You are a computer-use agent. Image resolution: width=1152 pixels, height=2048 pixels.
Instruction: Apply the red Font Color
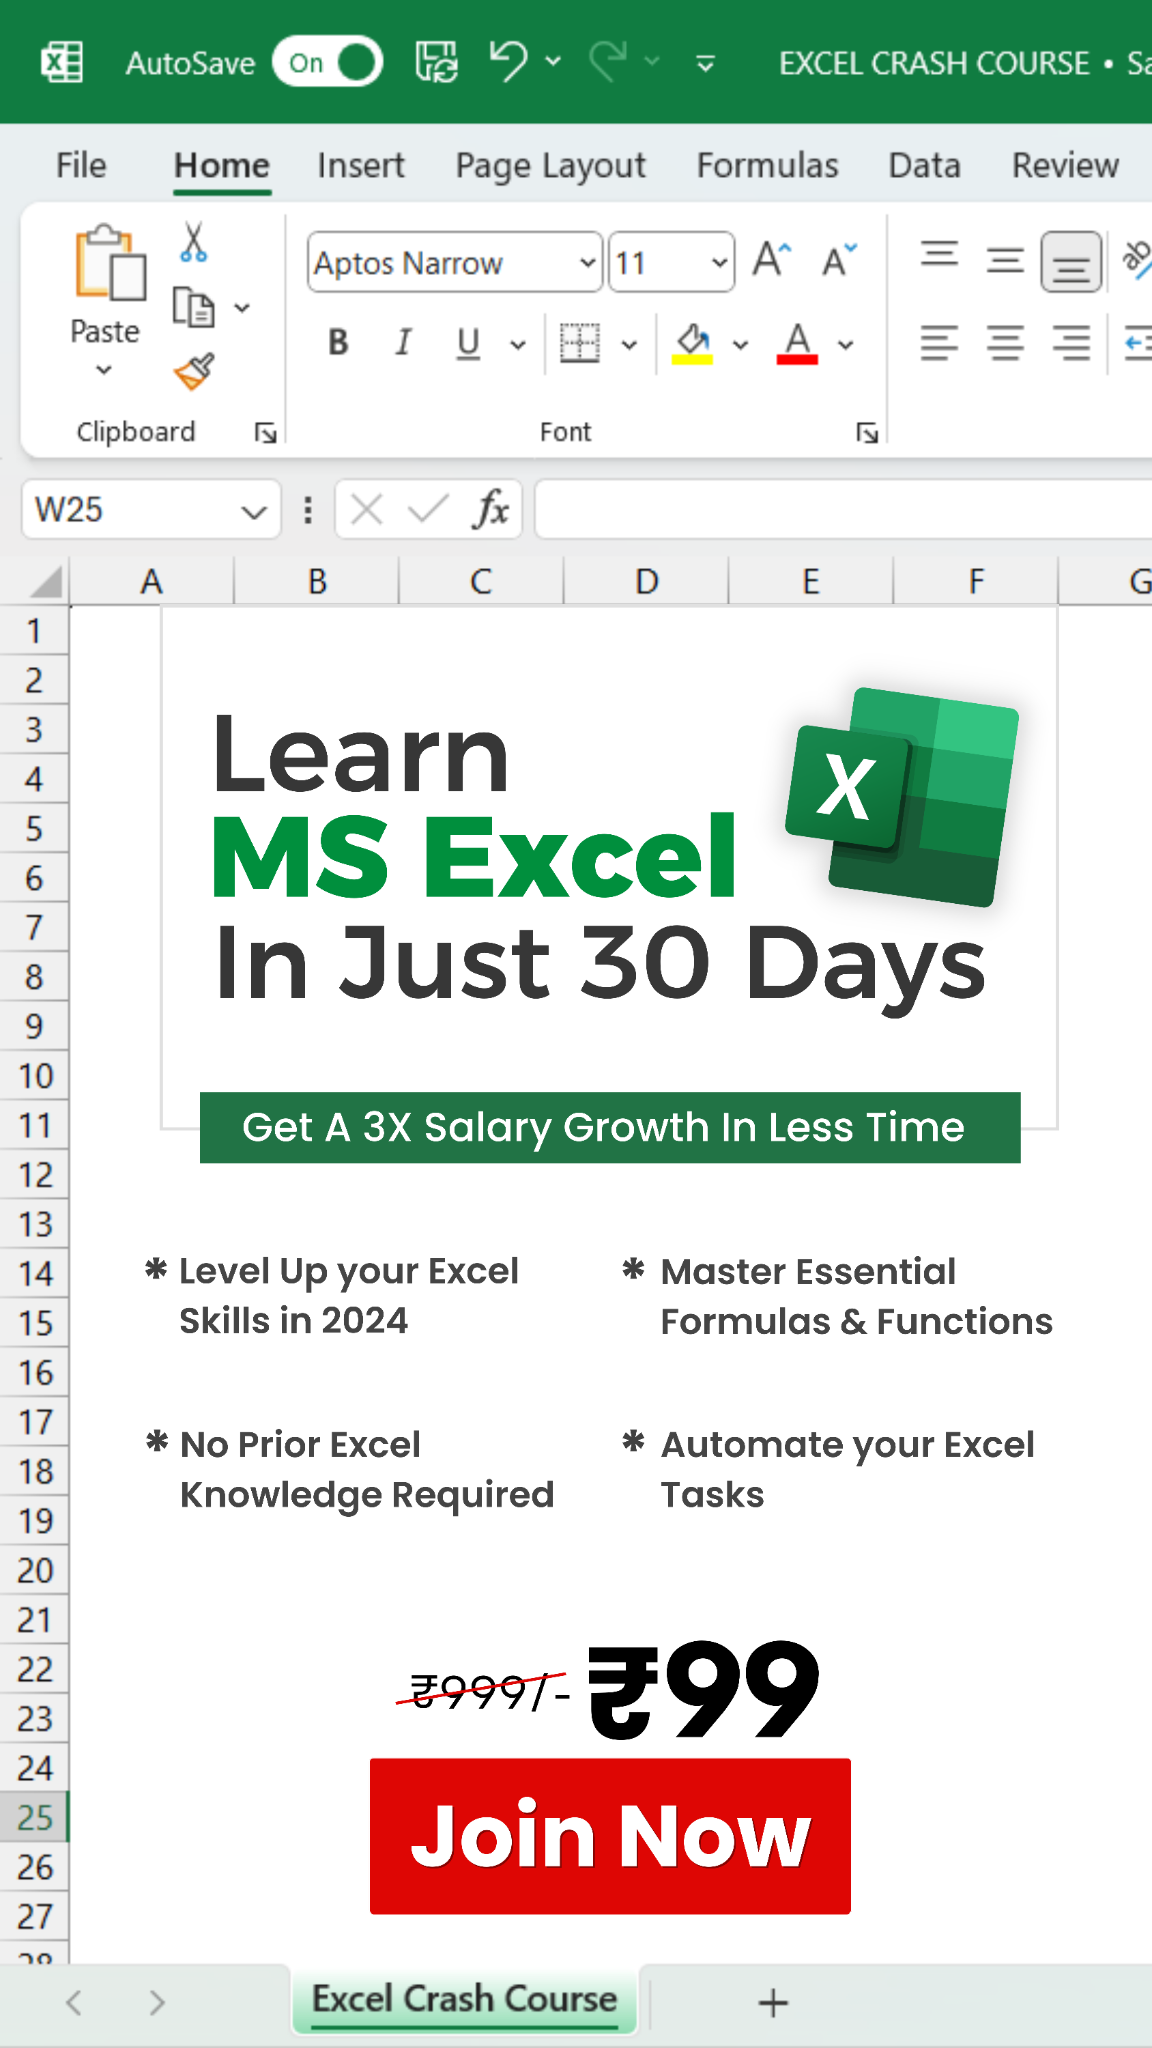click(x=797, y=343)
